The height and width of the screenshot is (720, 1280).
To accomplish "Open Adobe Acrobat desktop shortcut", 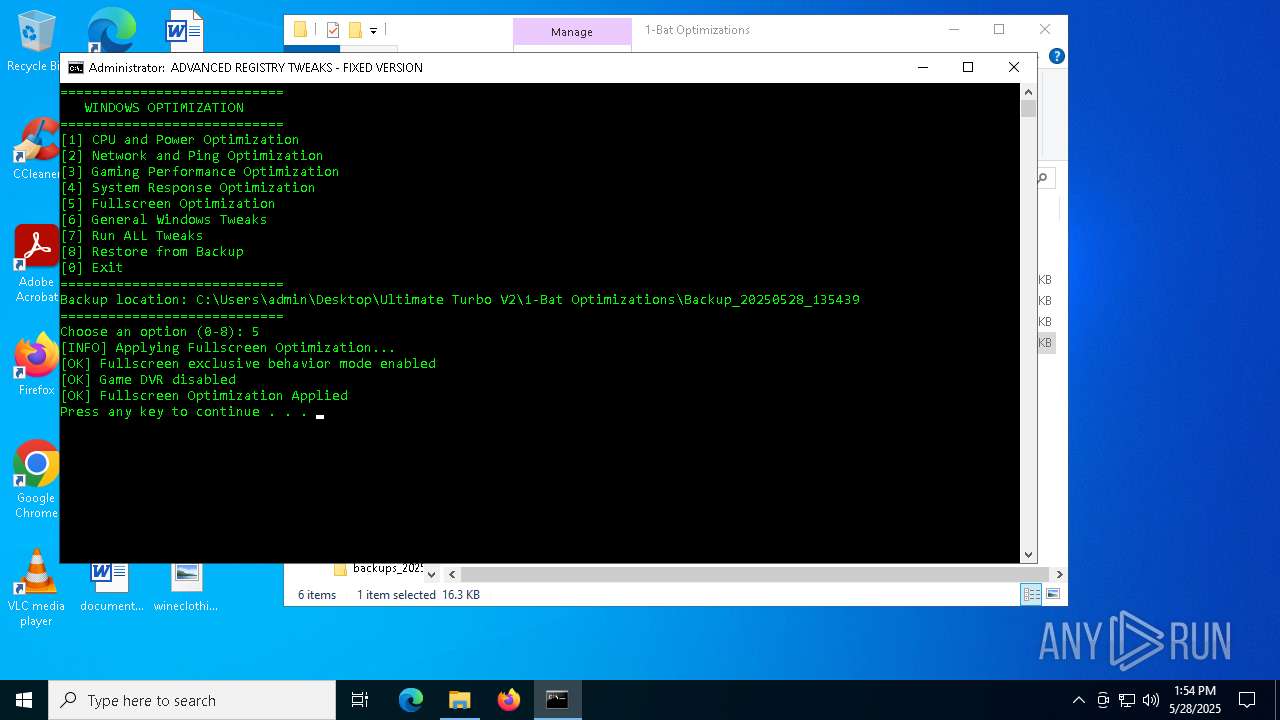I will [x=36, y=264].
